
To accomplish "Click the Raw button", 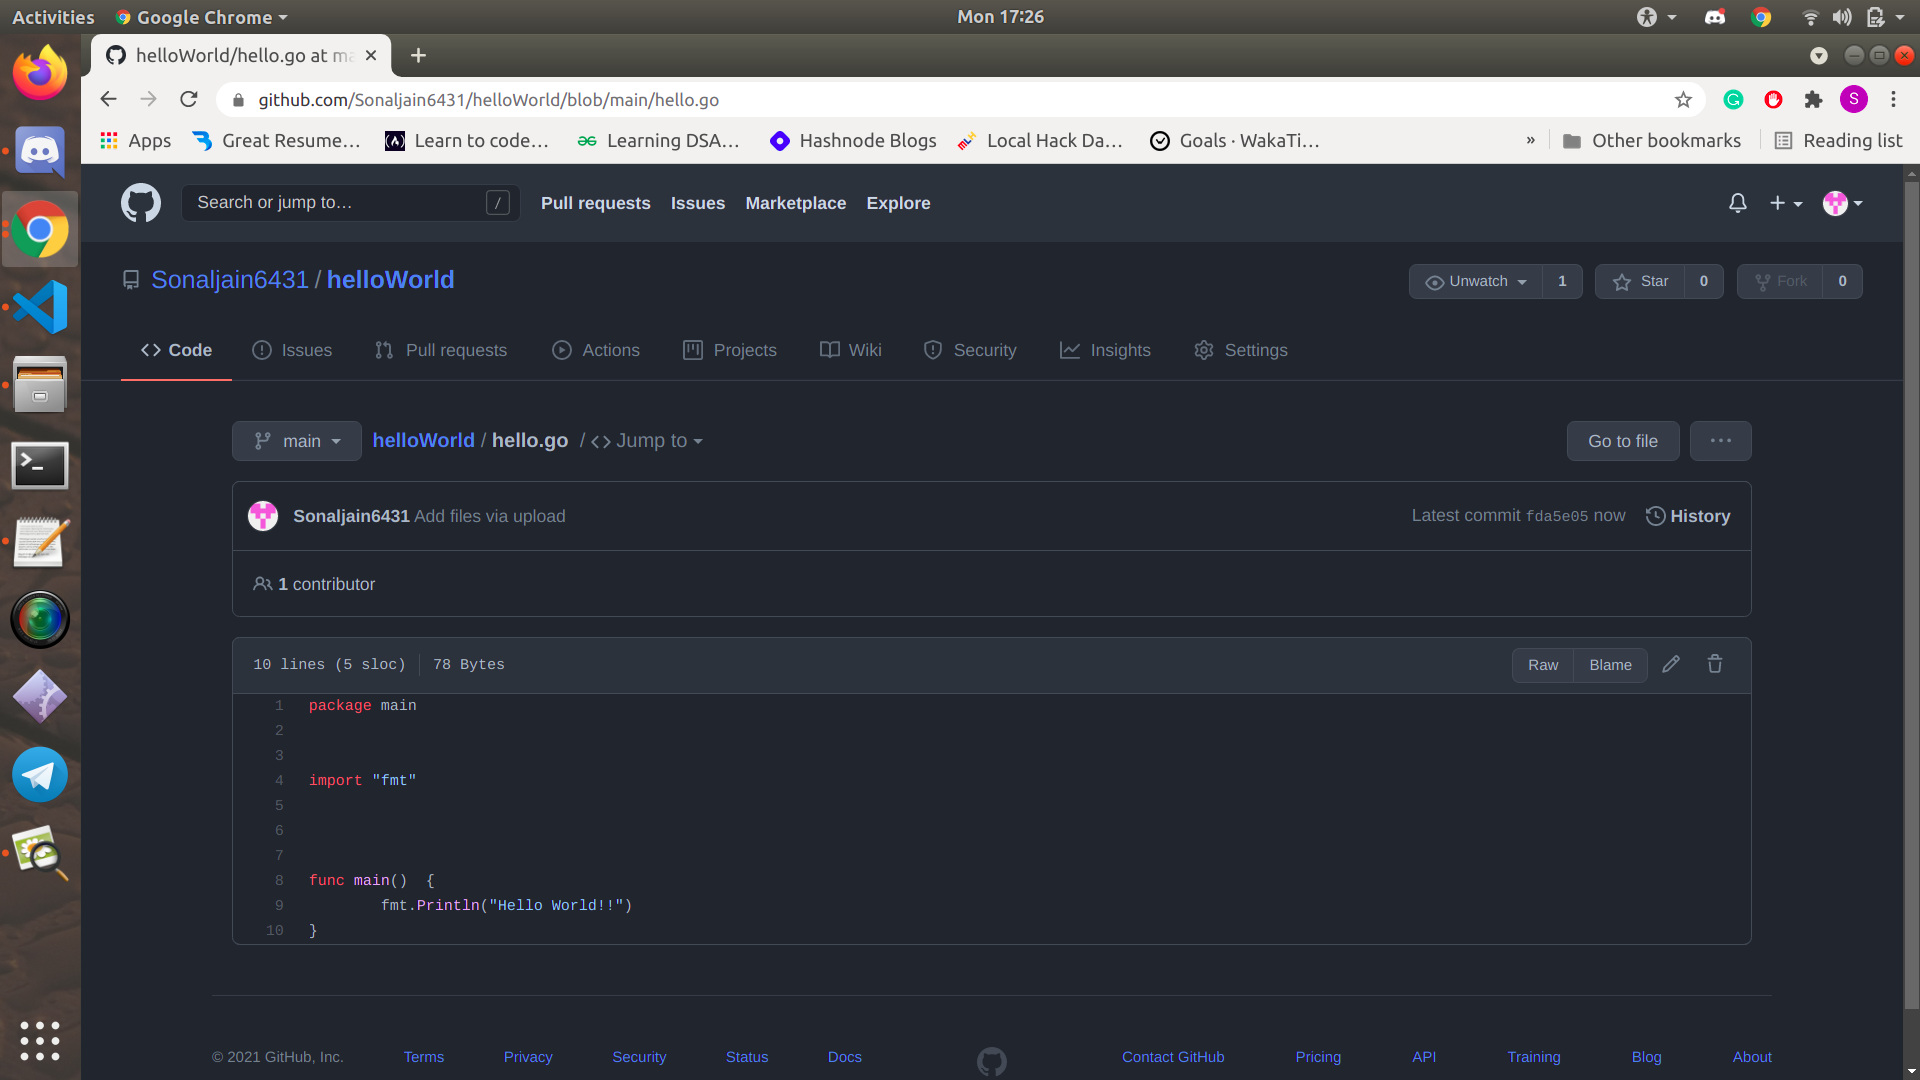I will coord(1542,665).
